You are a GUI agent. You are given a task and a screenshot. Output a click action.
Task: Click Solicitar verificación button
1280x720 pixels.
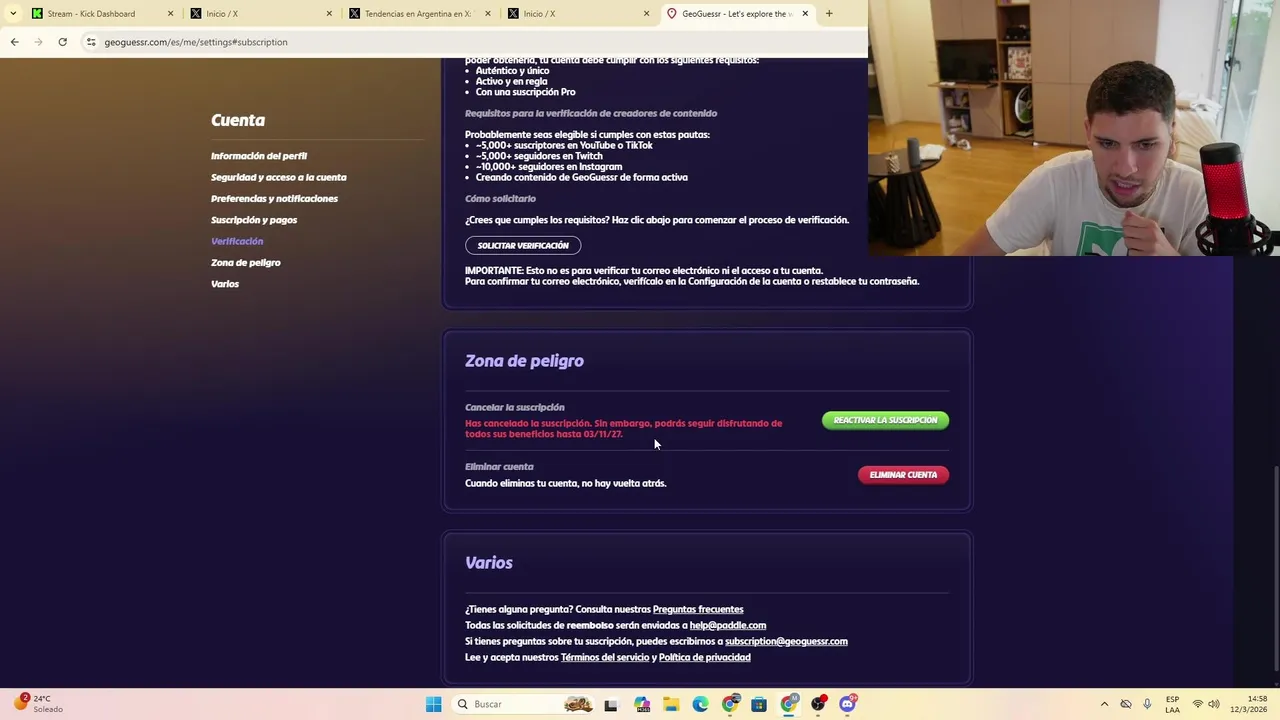point(523,246)
